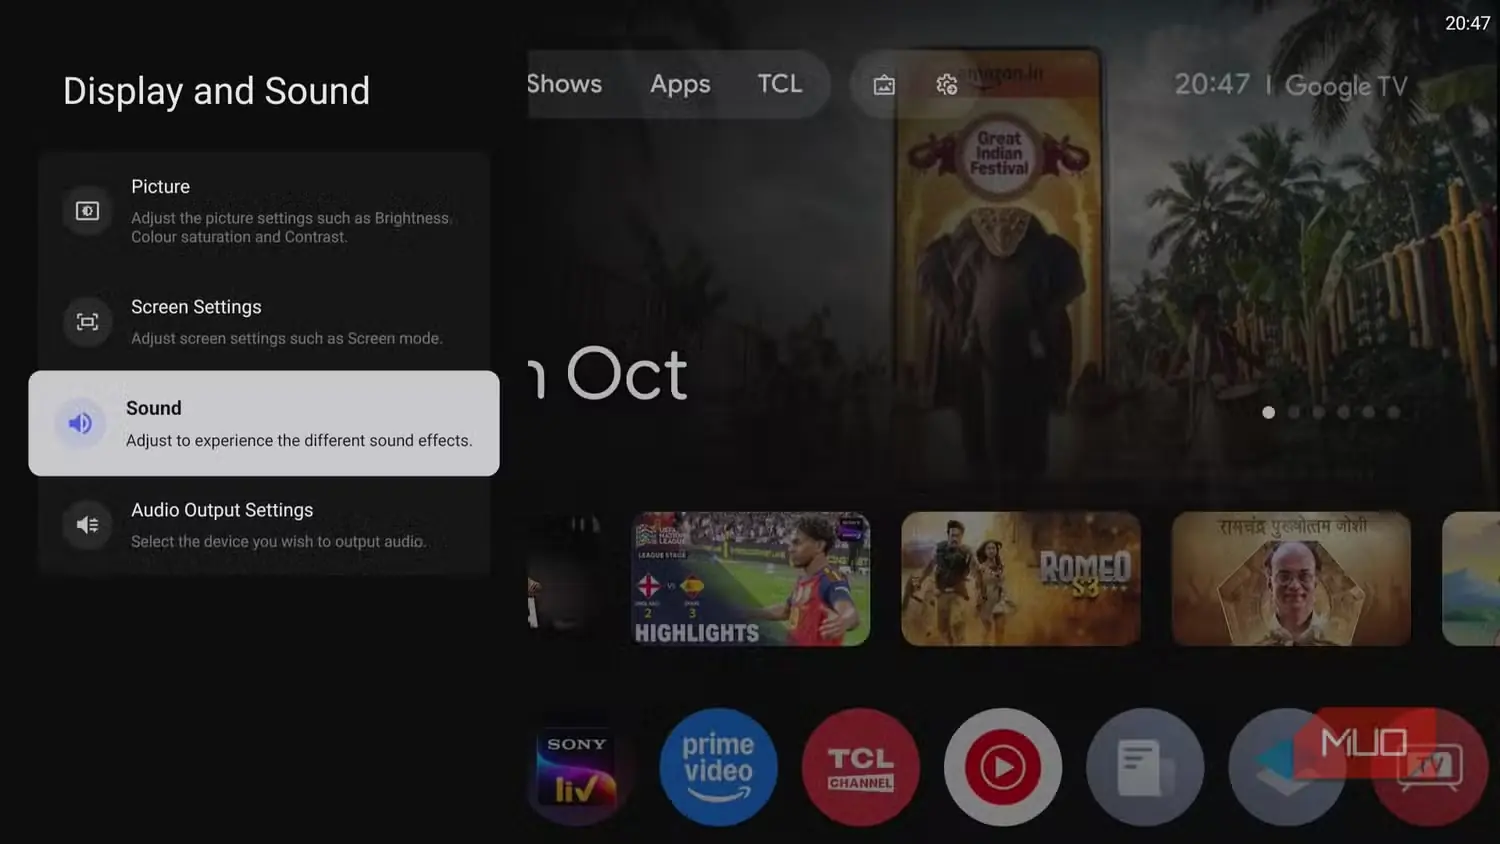The height and width of the screenshot is (844, 1500).
Task: Select the Screen Settings icon
Action: point(88,322)
